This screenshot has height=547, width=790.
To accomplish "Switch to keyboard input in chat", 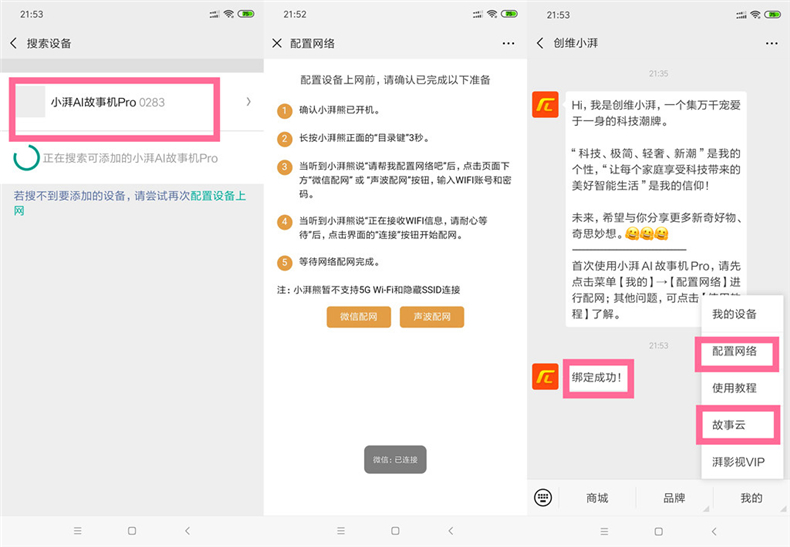I will [543, 498].
